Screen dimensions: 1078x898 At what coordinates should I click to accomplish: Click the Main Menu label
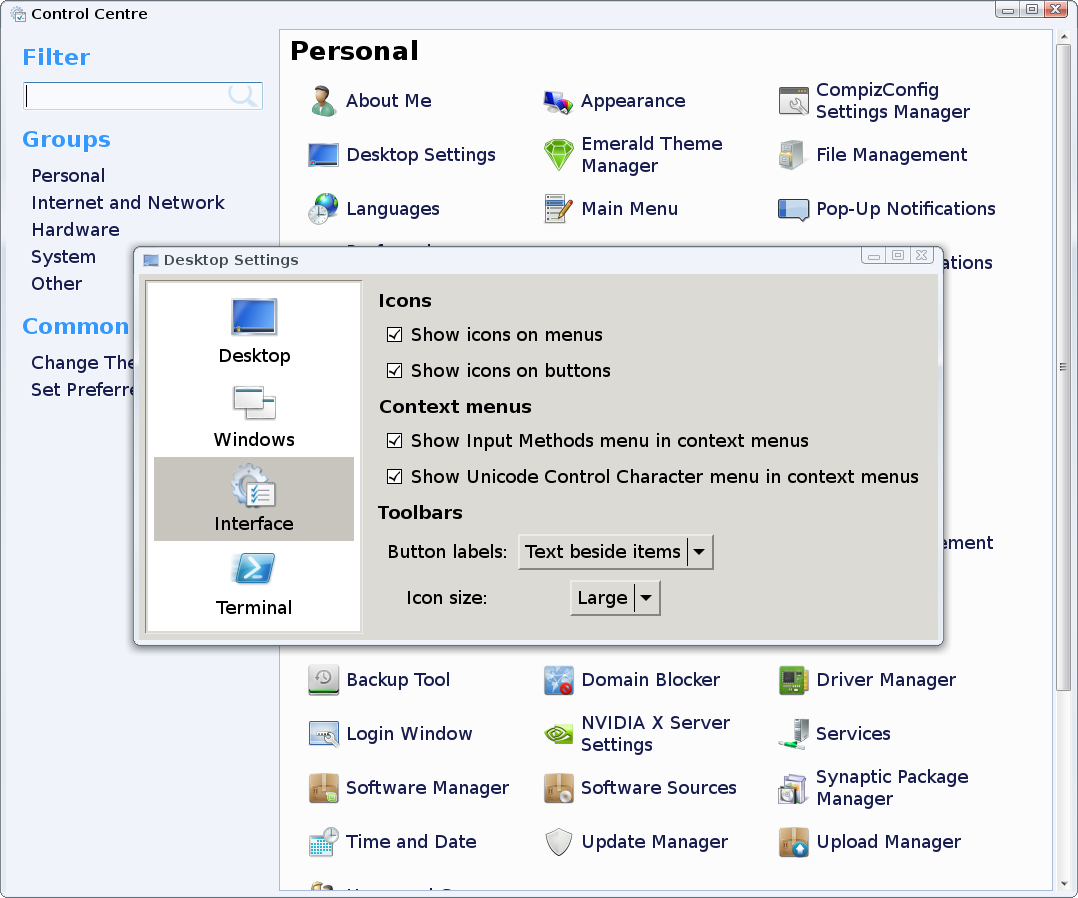[x=629, y=209]
